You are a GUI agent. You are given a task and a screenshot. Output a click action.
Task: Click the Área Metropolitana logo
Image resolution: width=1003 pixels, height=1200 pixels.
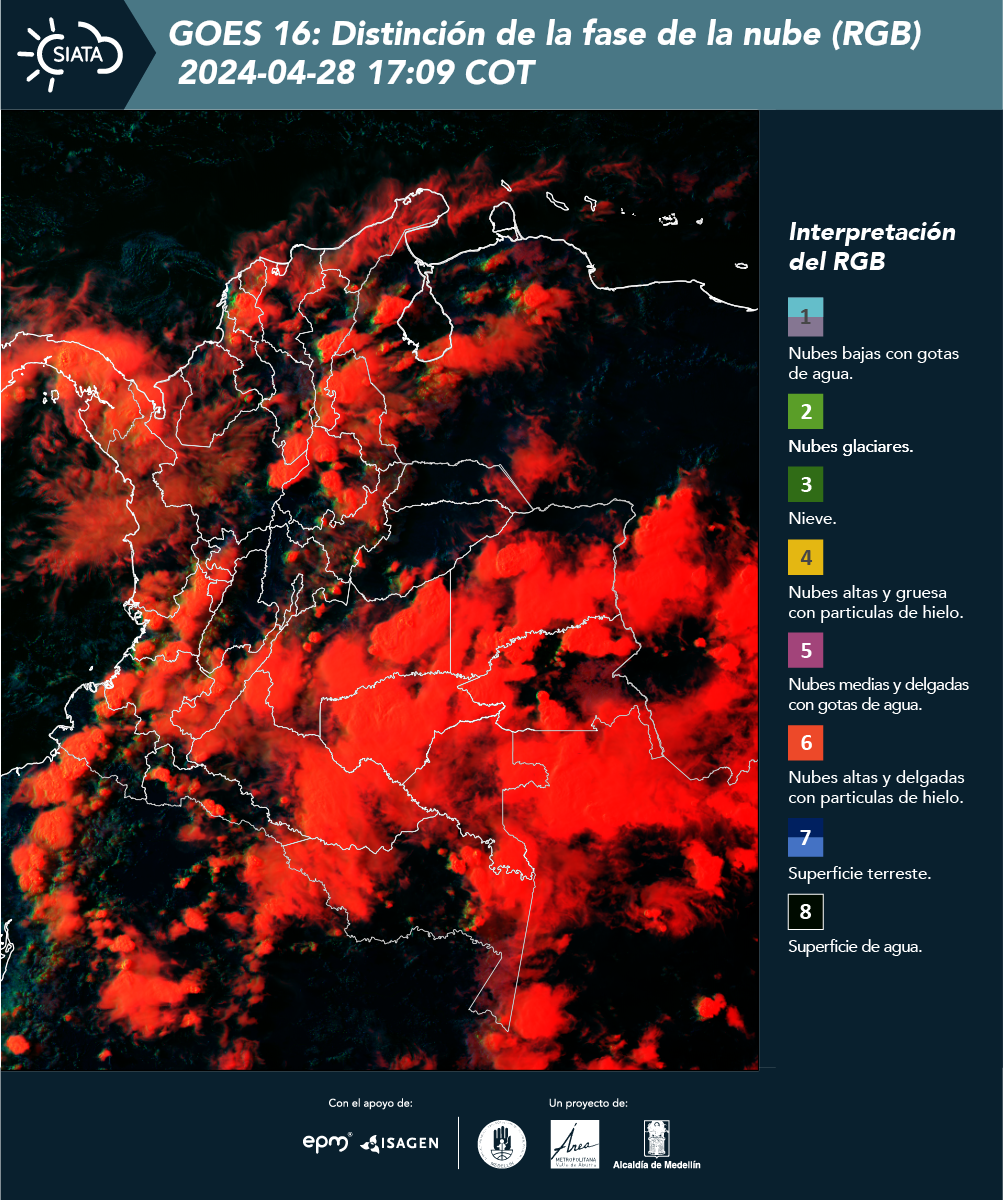point(575,1144)
